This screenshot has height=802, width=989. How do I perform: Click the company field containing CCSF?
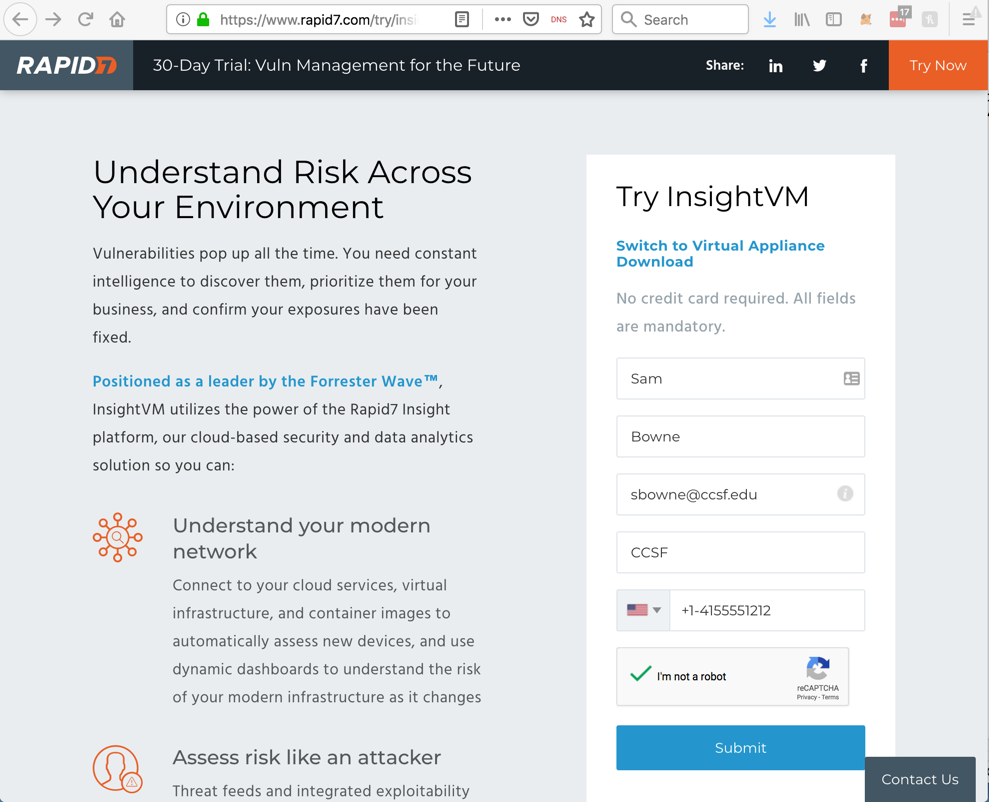(x=740, y=552)
